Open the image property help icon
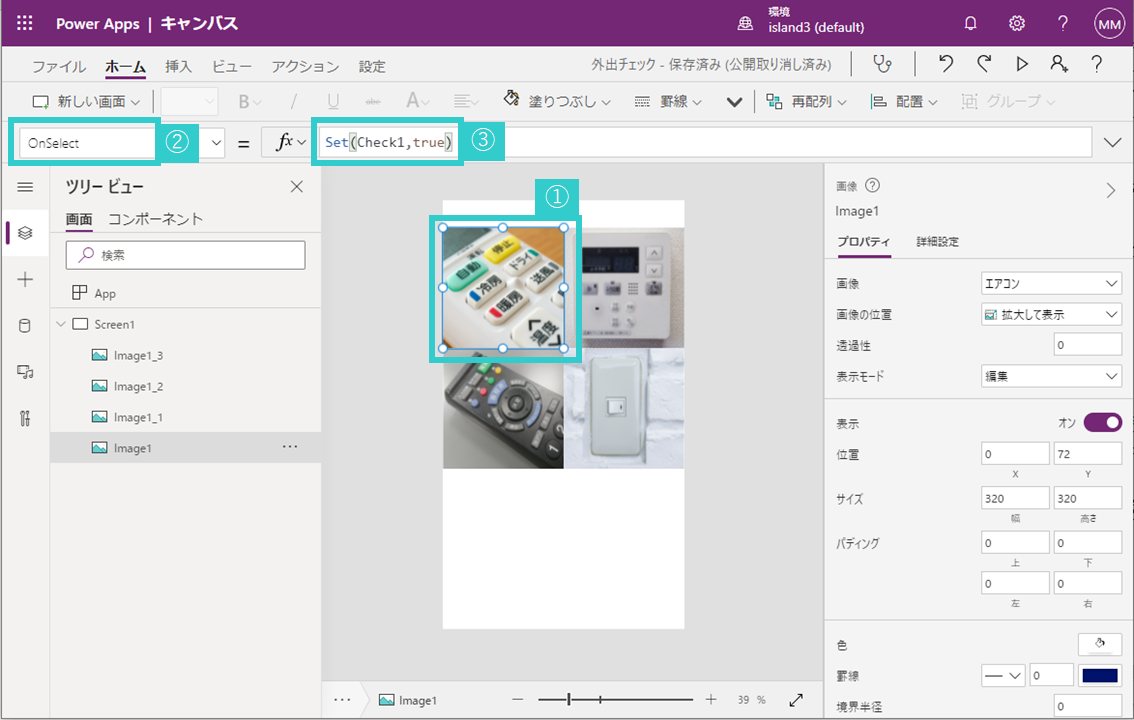The image size is (1134, 720). point(873,185)
